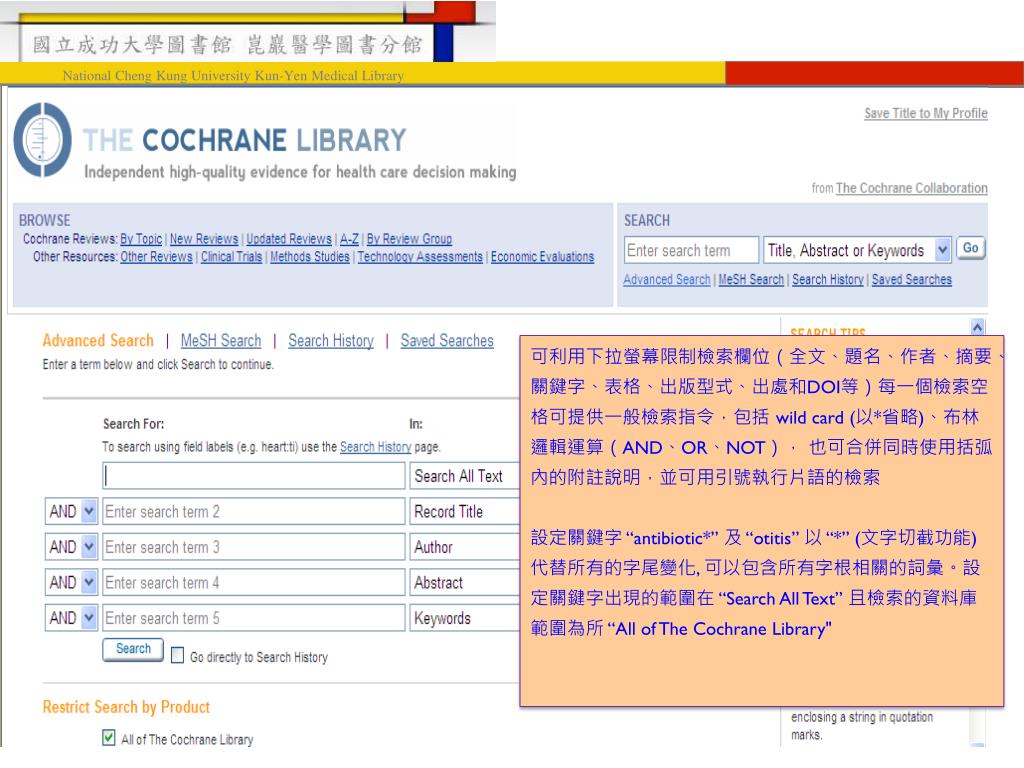The height and width of the screenshot is (768, 1024).
Task: Open AND operator dropdown for term 4
Action: coord(71,582)
